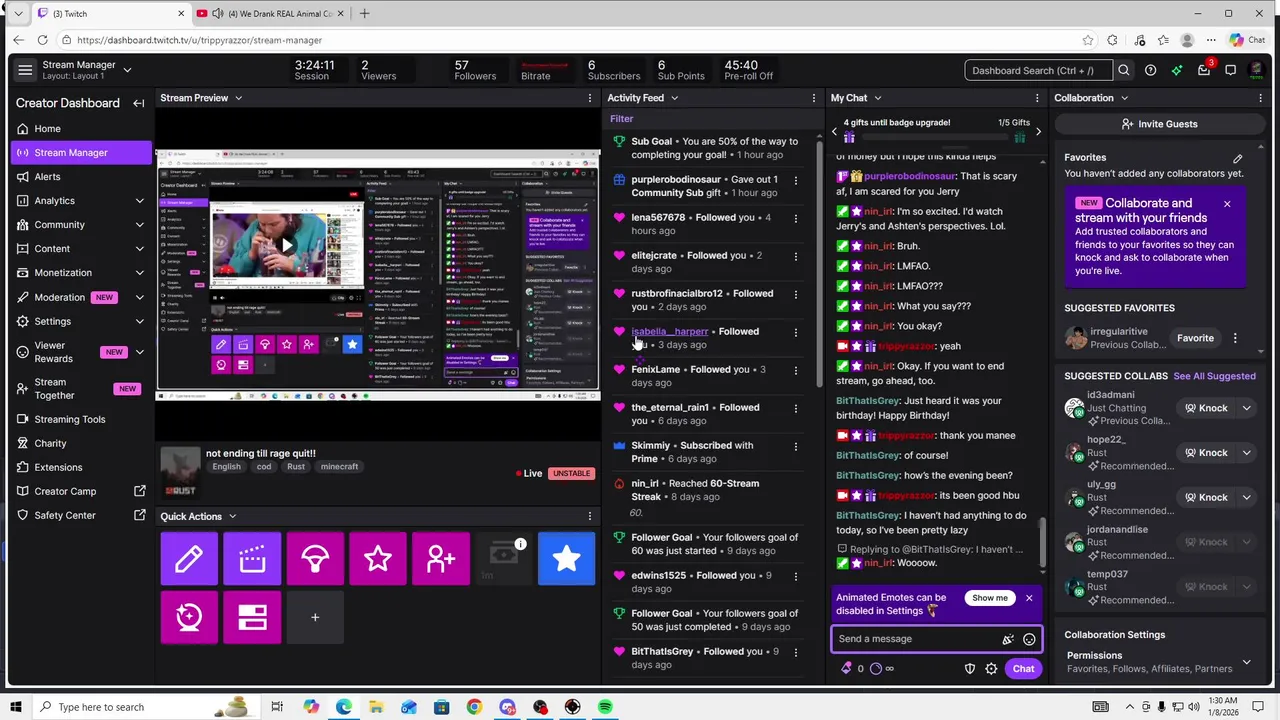Screen dimensions: 1280x720
Task: Open Activity Feed panel three-dot menu
Action: (x=813, y=98)
